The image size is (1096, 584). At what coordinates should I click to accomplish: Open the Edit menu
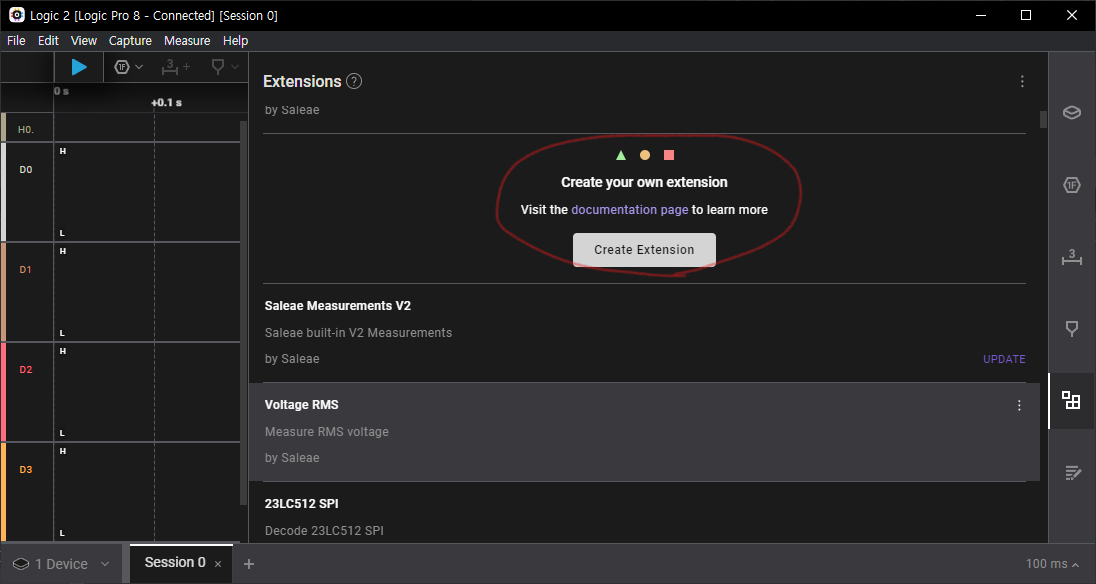(48, 41)
